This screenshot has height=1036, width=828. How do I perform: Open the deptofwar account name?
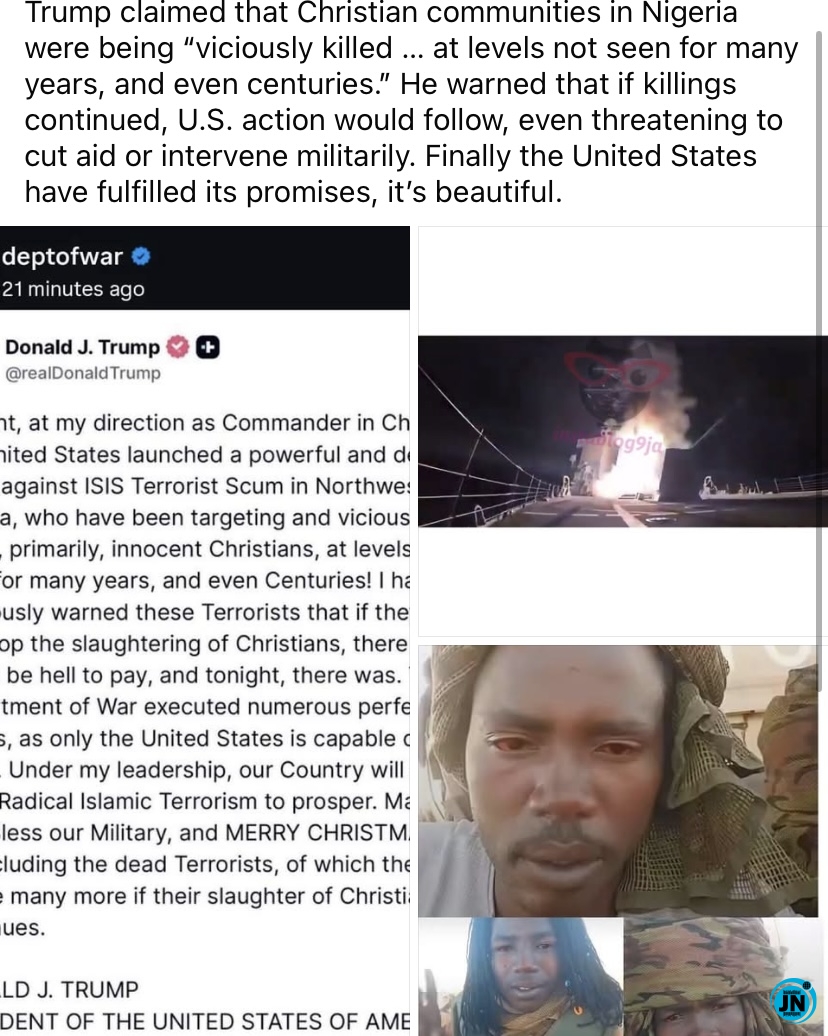[62, 256]
